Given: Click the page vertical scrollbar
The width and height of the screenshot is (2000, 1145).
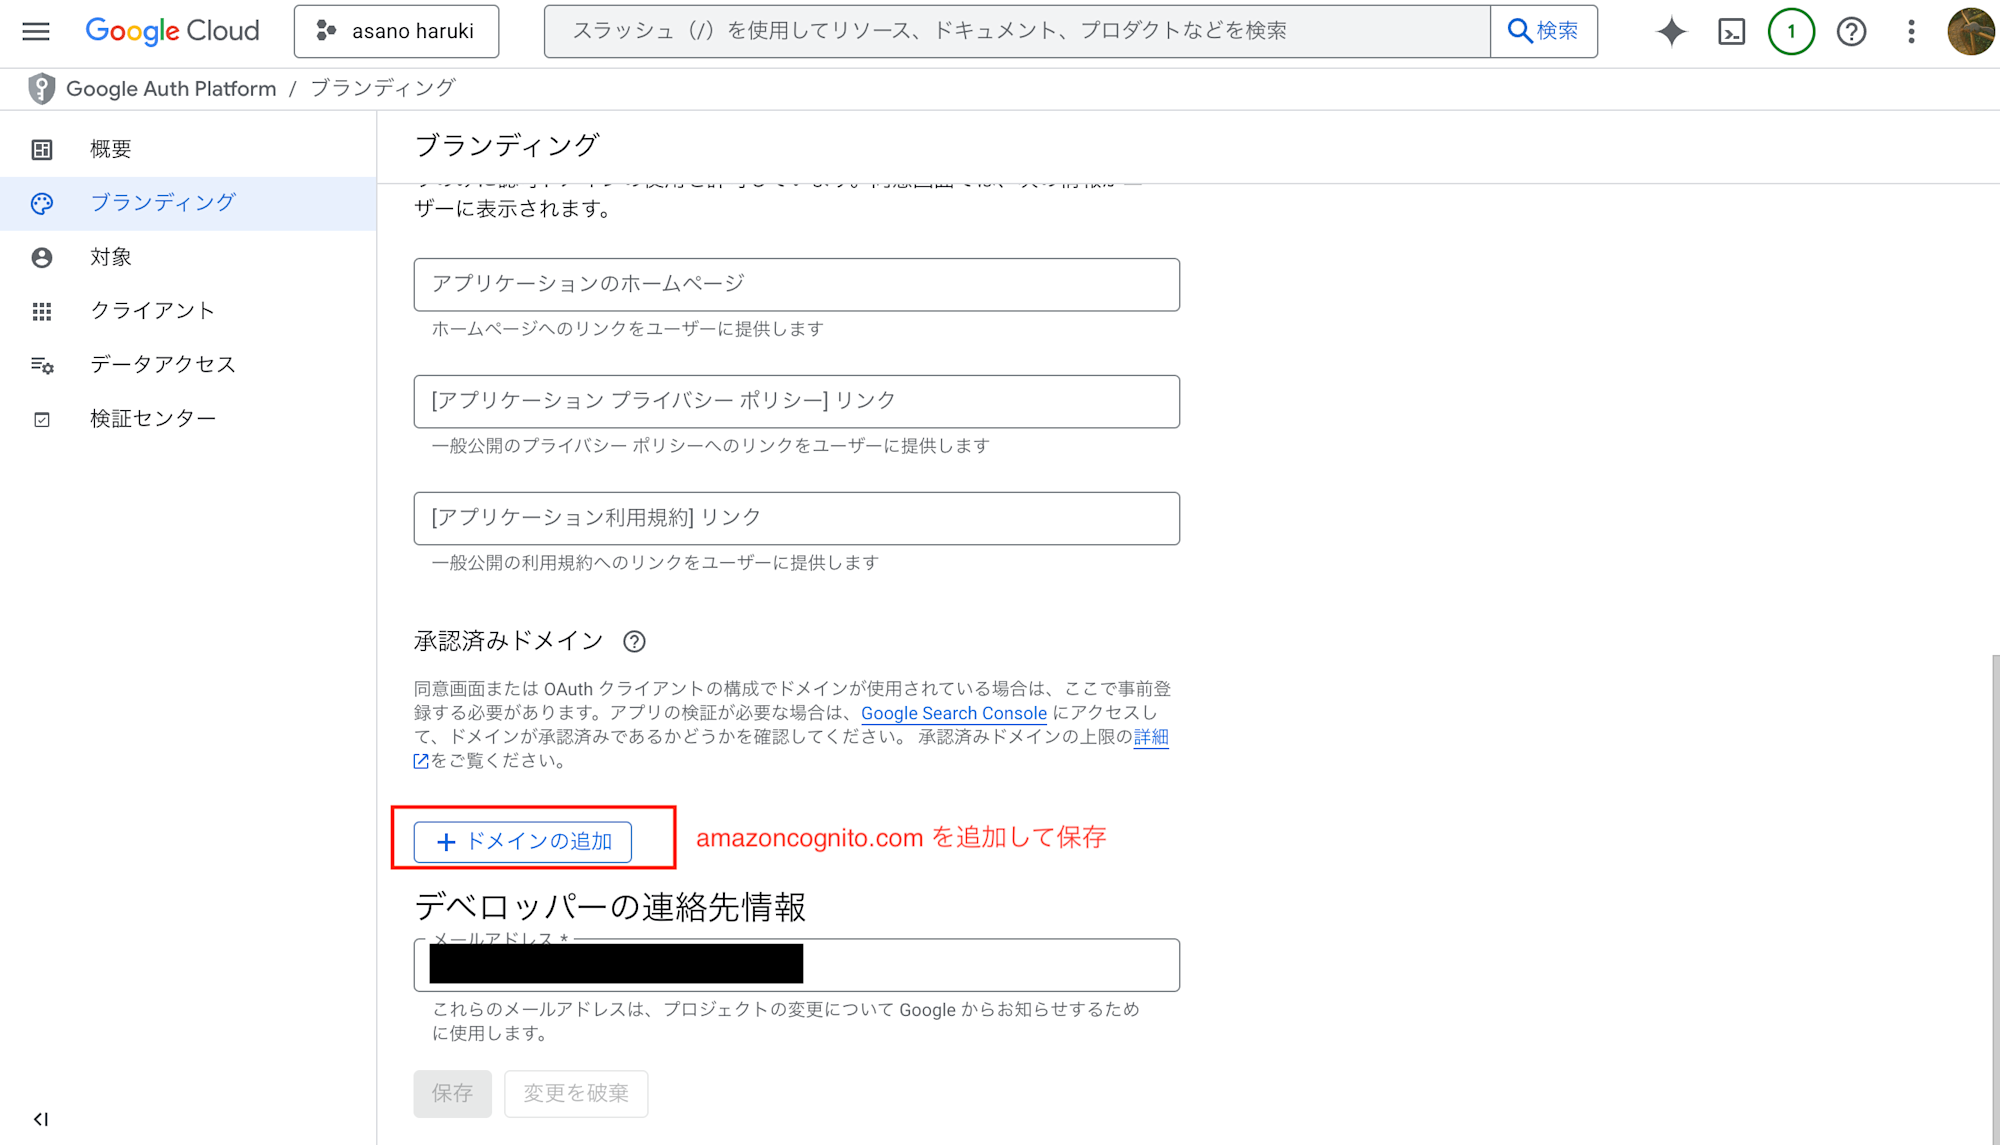Looking at the screenshot, I should point(1995,900).
